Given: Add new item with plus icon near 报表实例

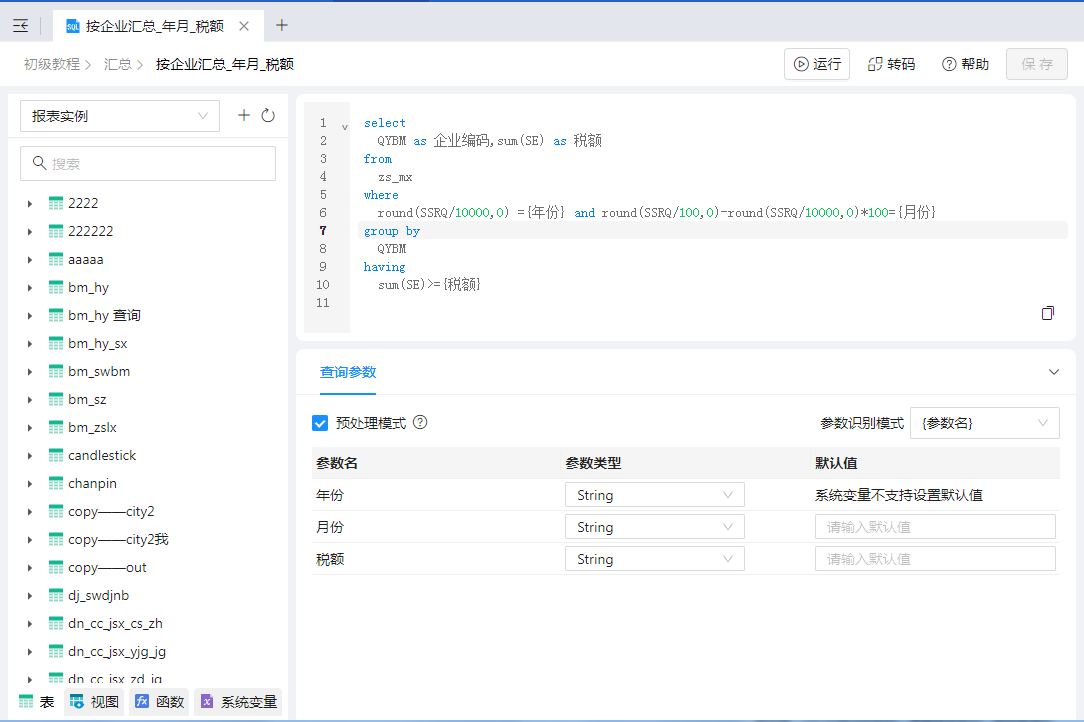Looking at the screenshot, I should (244, 116).
